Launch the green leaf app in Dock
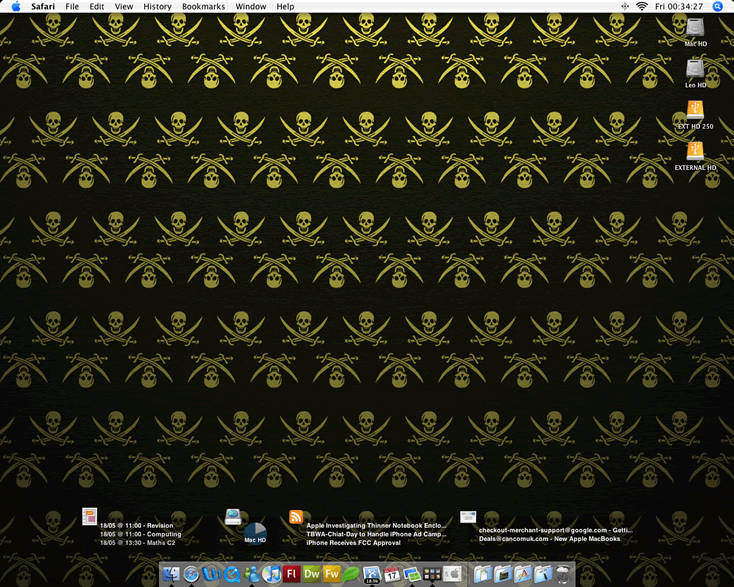This screenshot has width=734, height=587. click(352, 574)
